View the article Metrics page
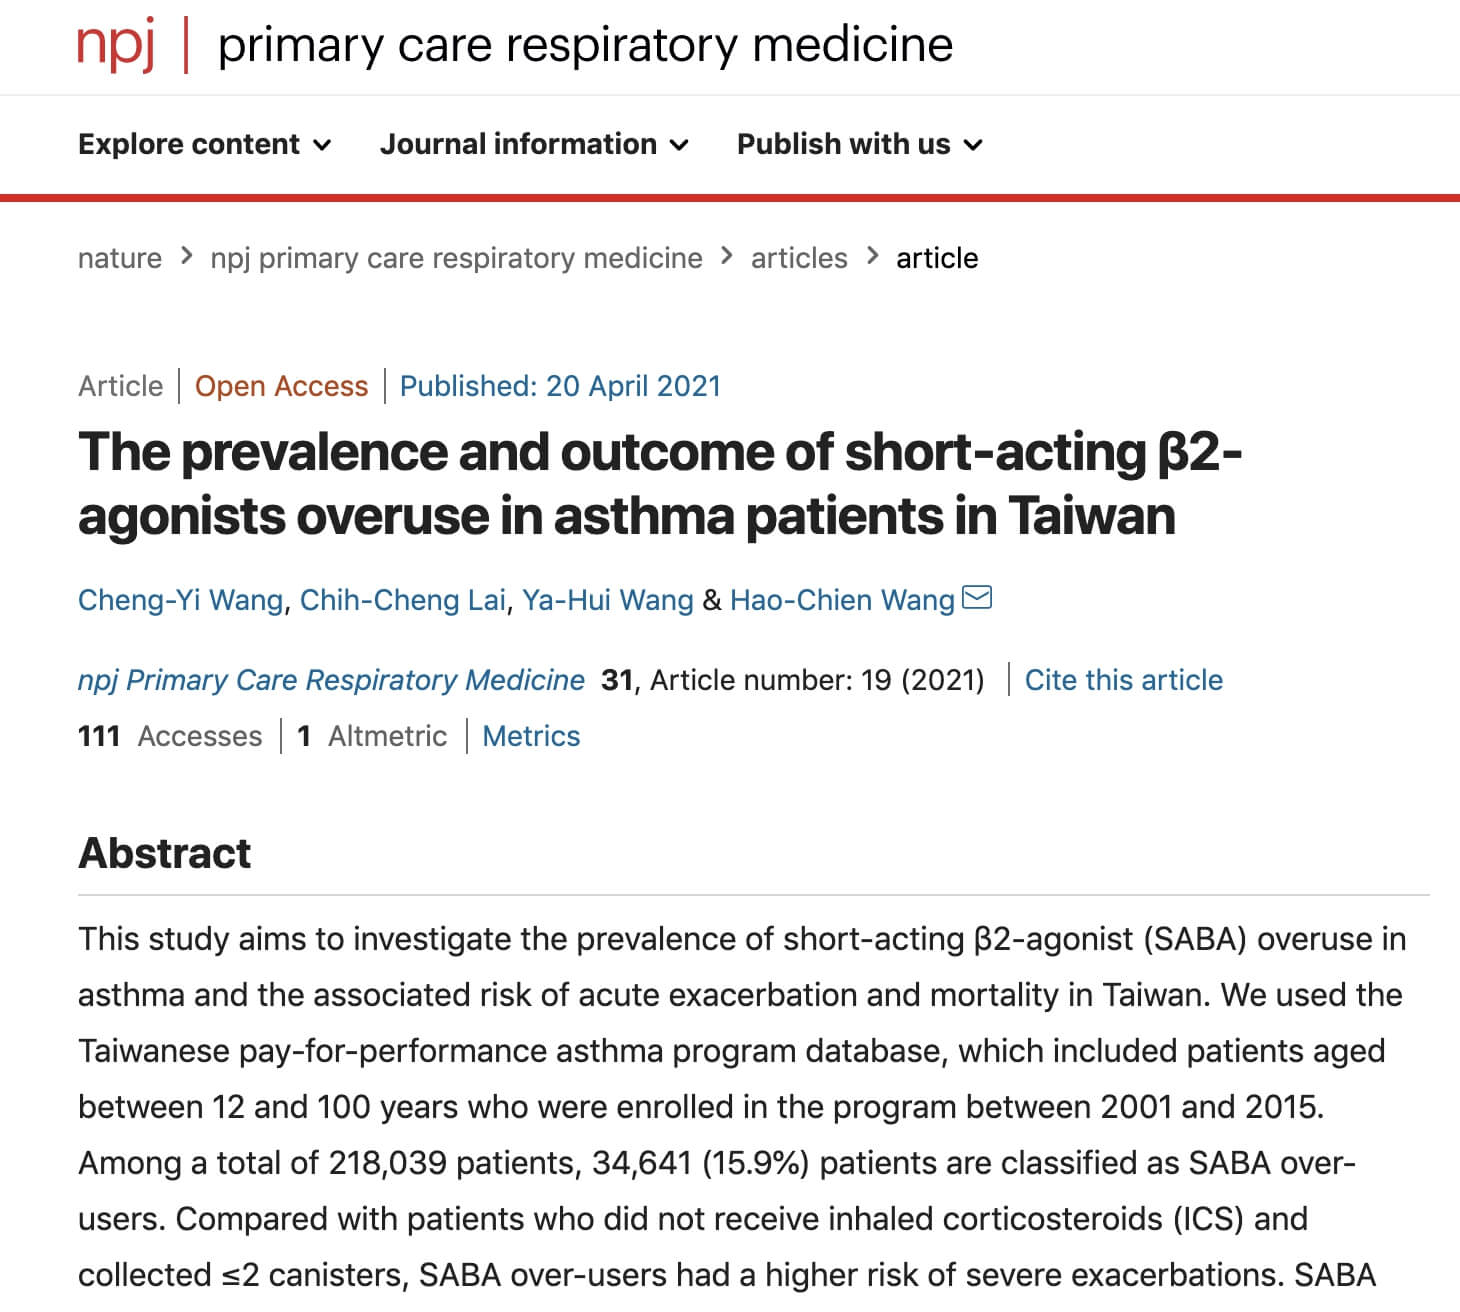Screen dimensions: 1460x1312 point(531,736)
